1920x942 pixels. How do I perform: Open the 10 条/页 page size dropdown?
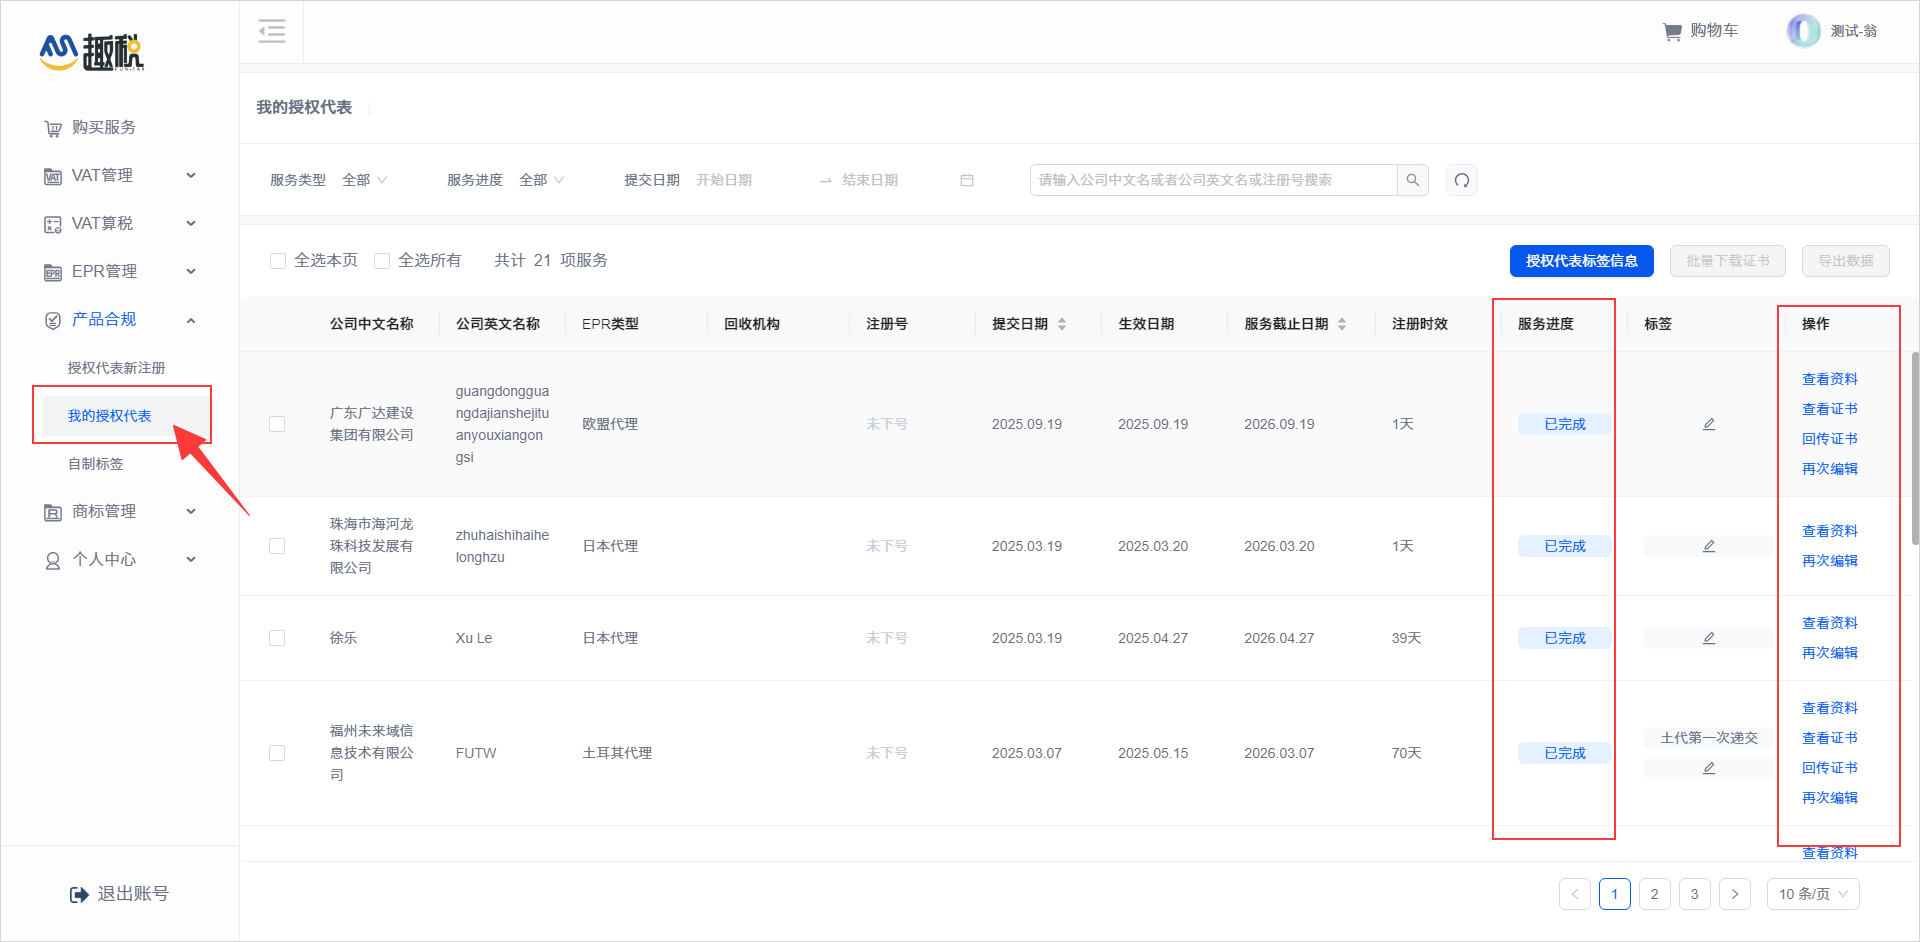coord(1812,894)
